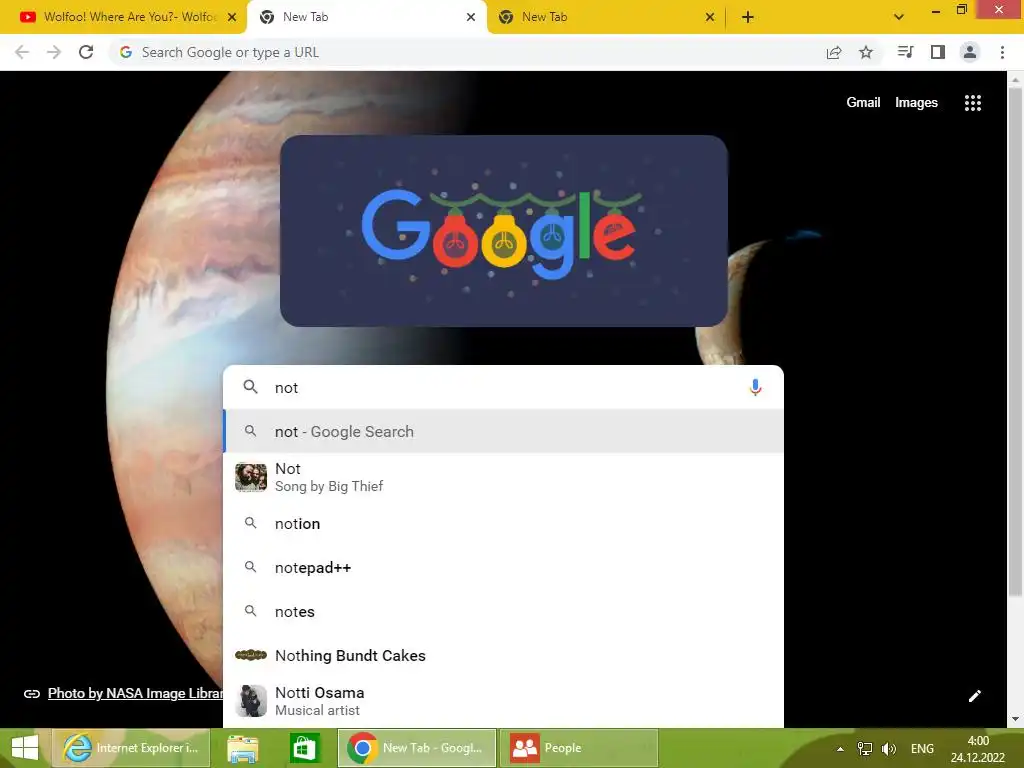The image size is (1024, 768).
Task: Click the scrollbar down arrow
Action: click(1015, 720)
